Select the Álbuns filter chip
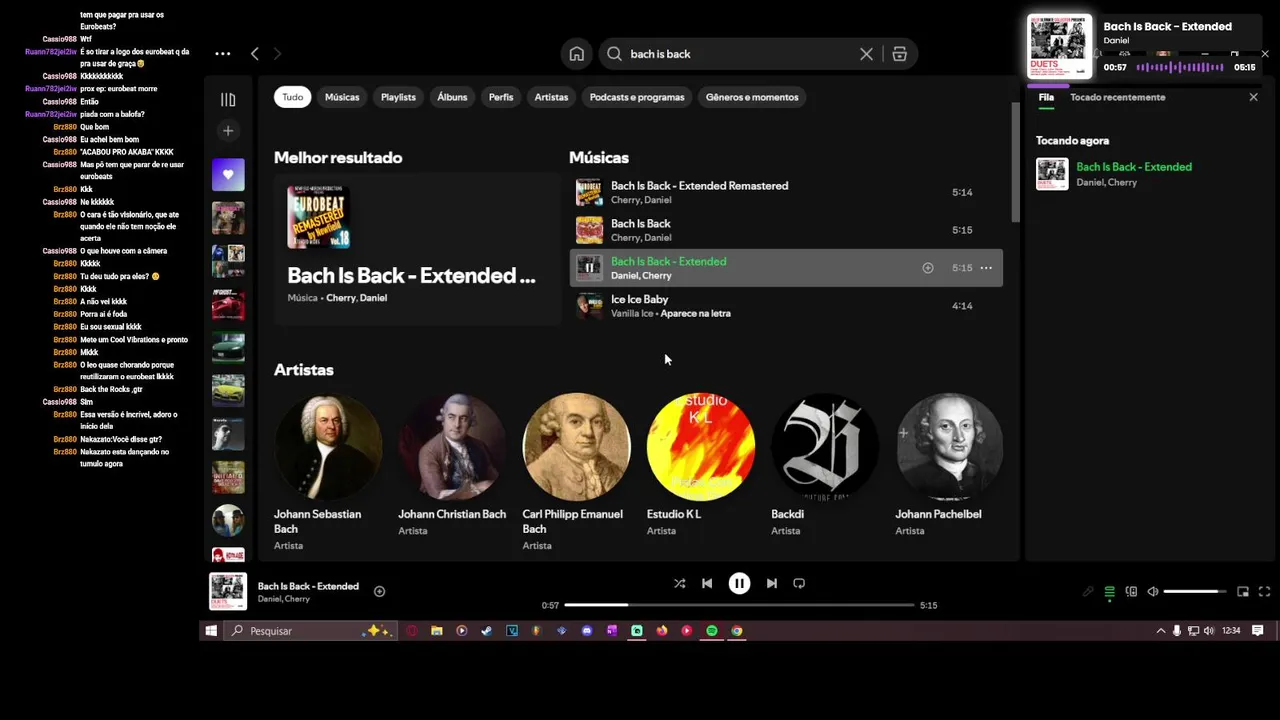This screenshot has height=720, width=1280. (452, 97)
